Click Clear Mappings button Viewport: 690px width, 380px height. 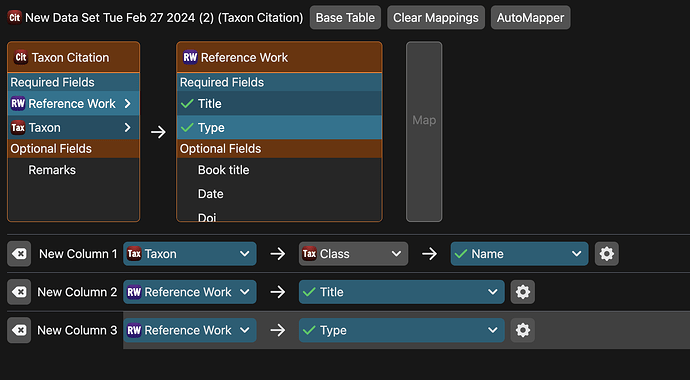click(436, 18)
